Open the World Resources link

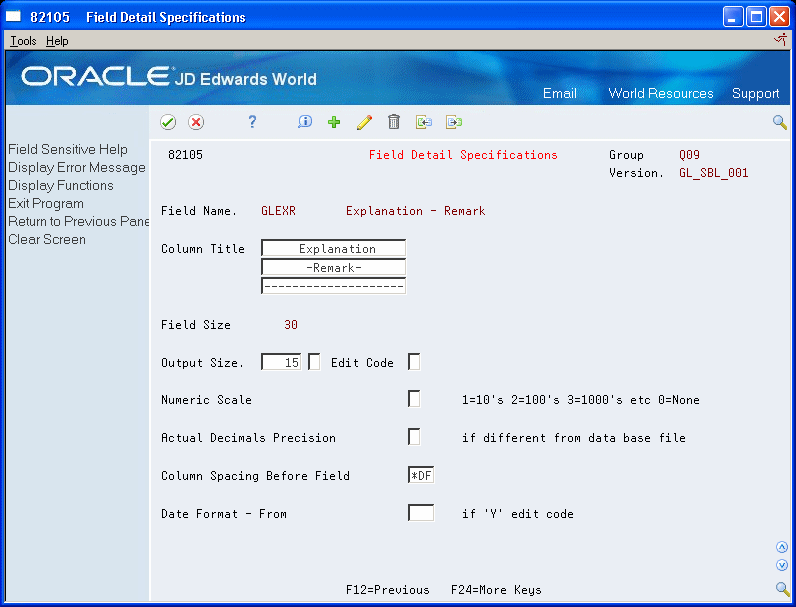(x=660, y=93)
